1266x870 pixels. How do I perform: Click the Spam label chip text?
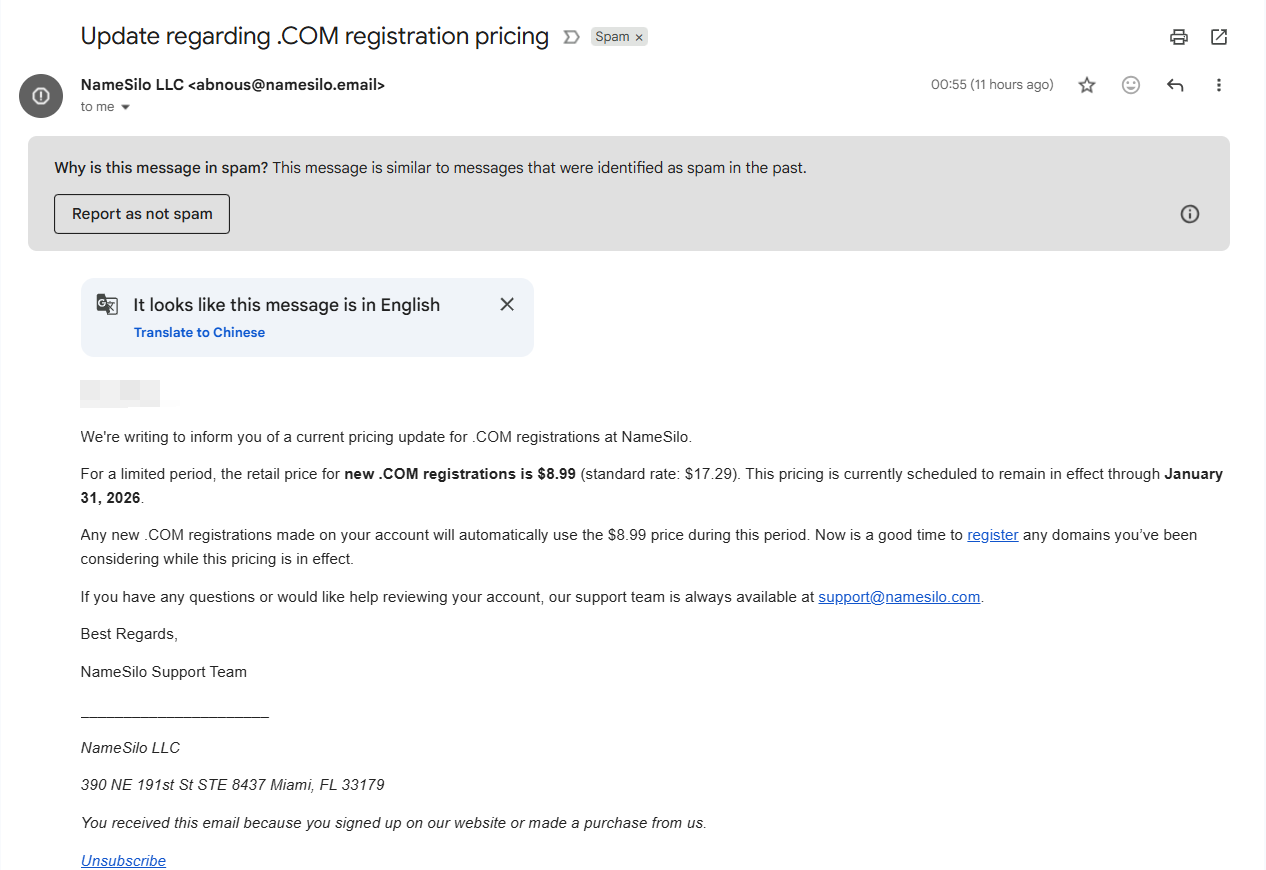[x=612, y=37]
